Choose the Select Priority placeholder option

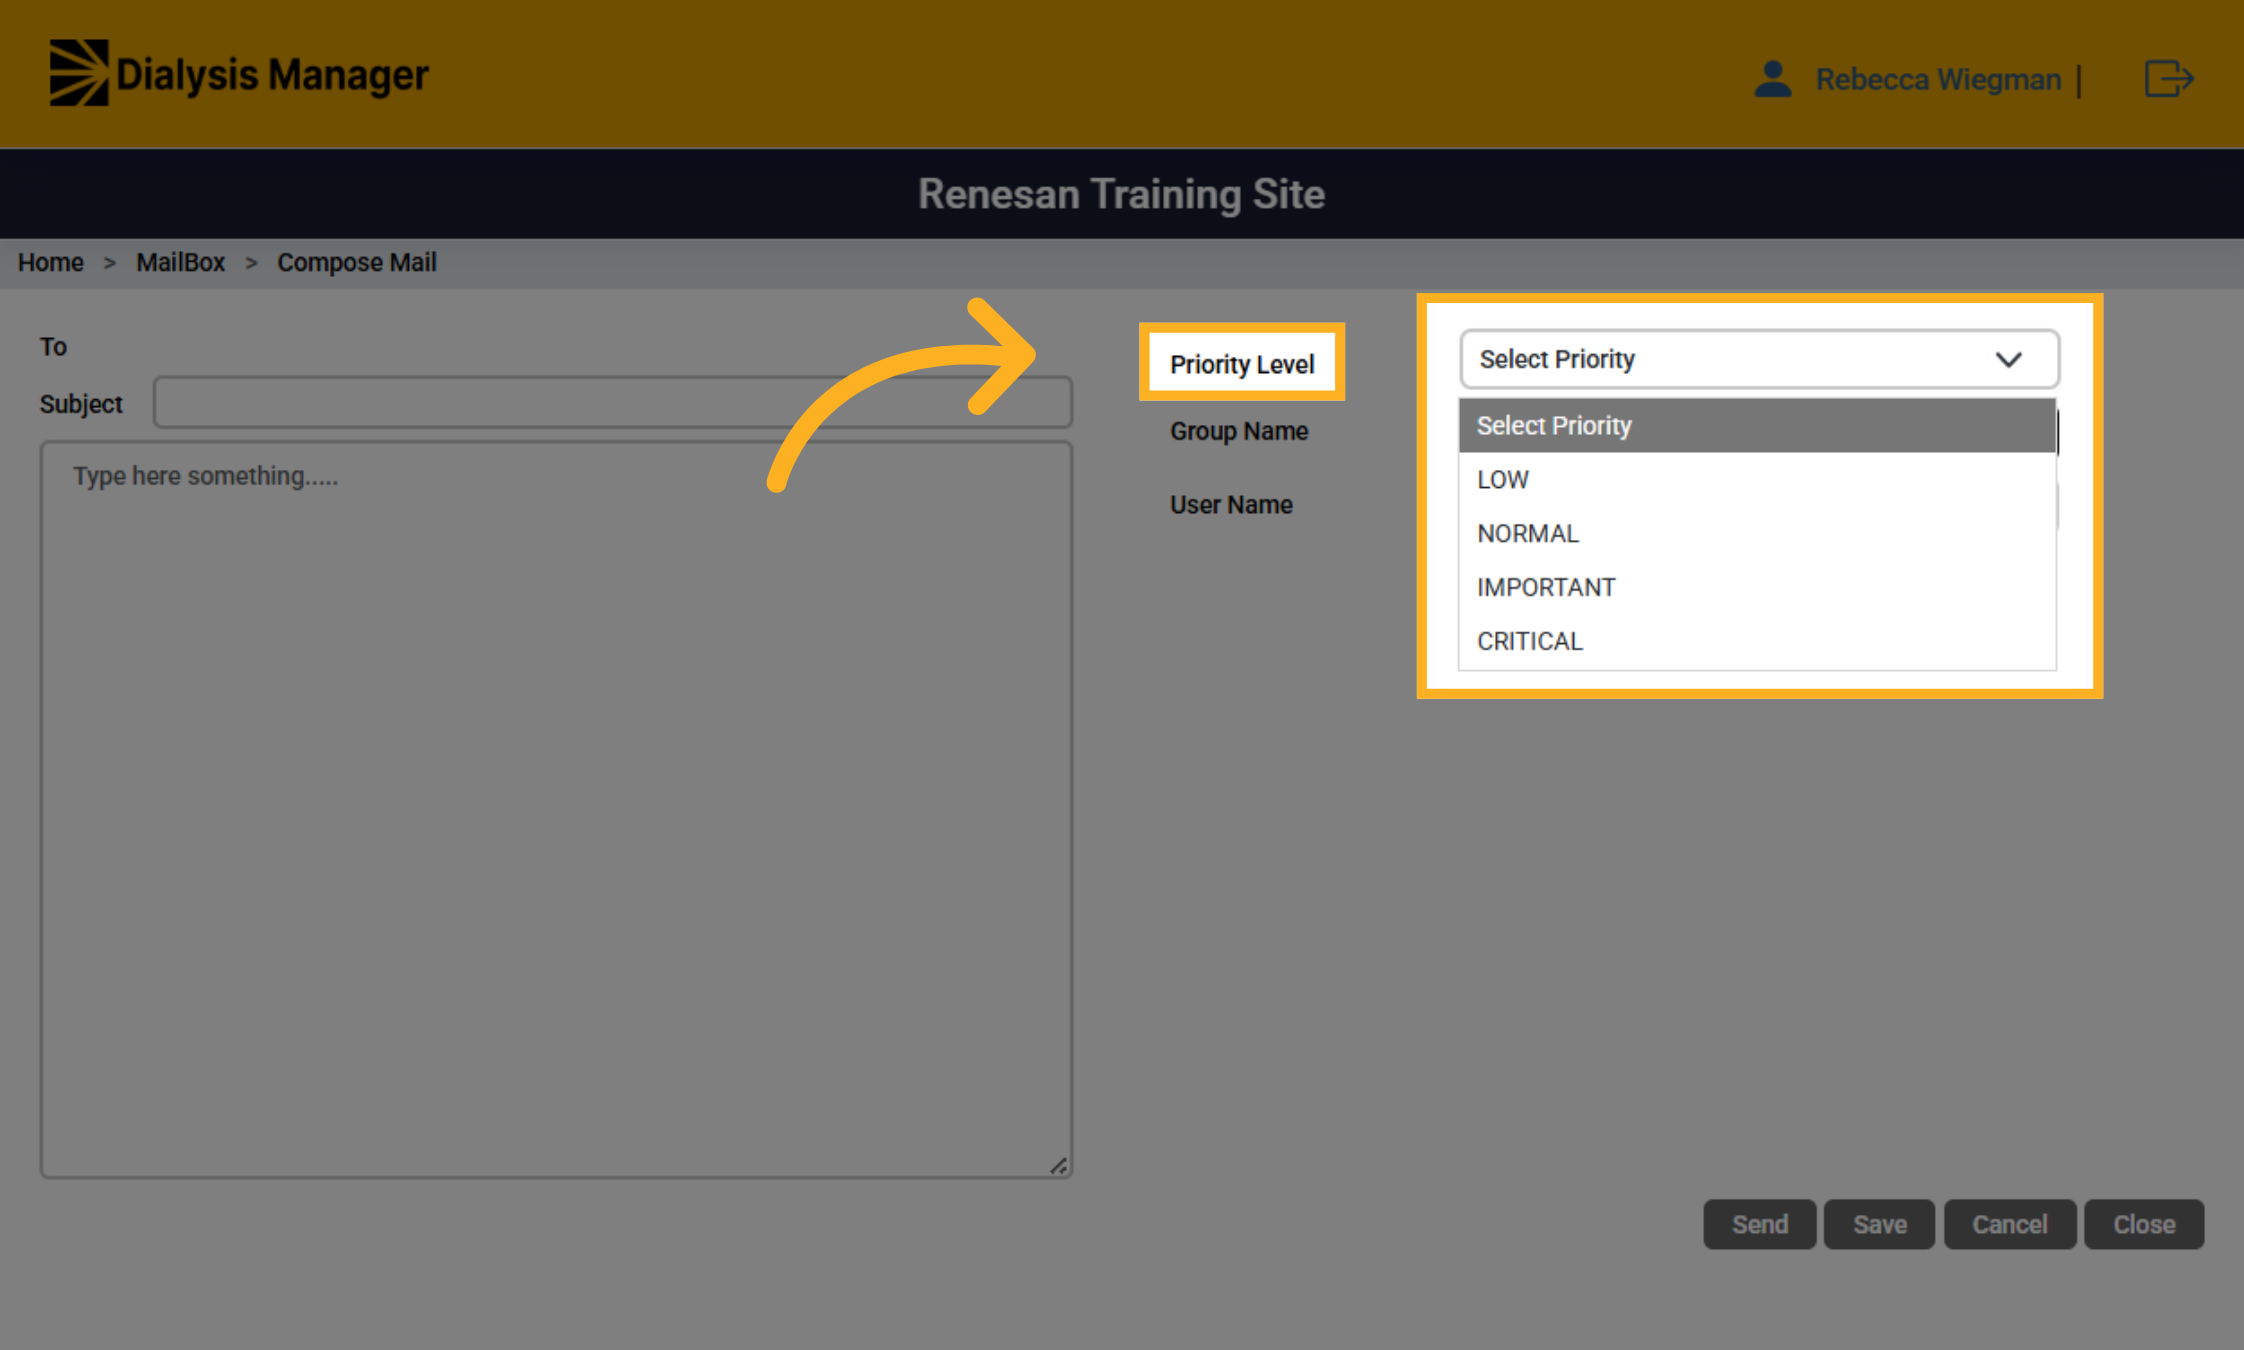1757,426
